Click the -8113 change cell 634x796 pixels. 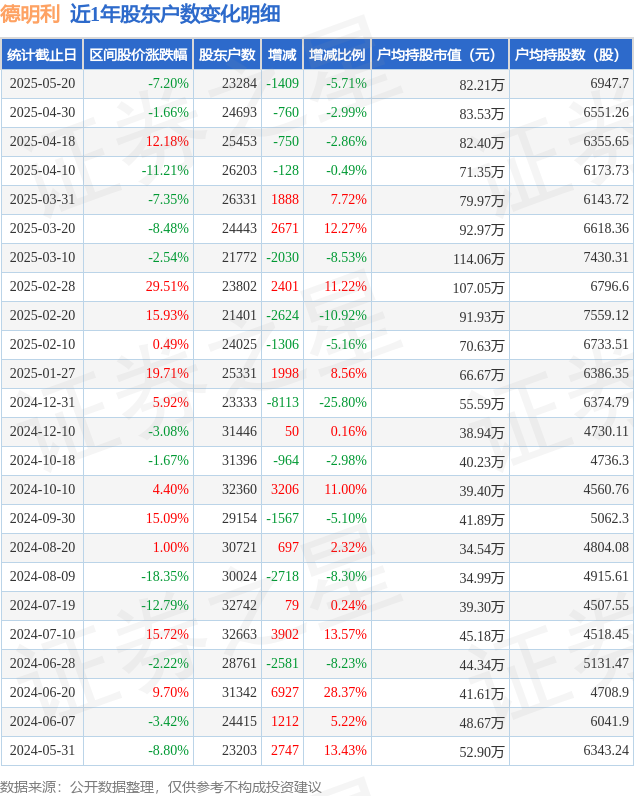click(283, 402)
